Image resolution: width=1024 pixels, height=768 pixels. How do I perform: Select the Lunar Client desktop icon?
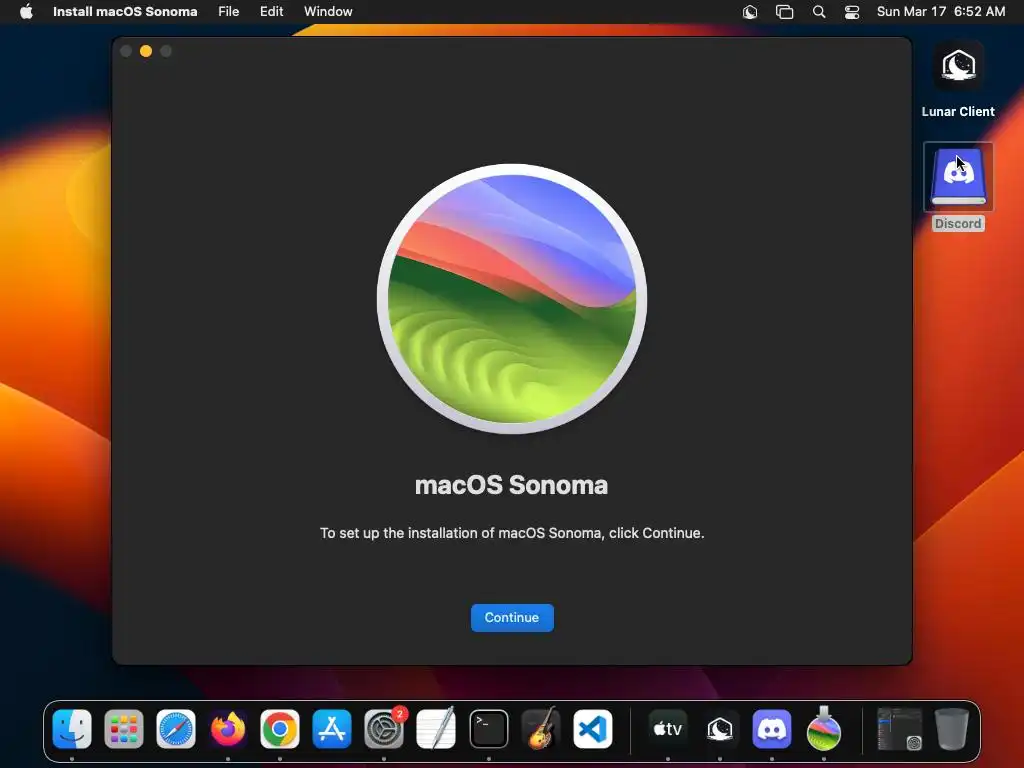(958, 66)
